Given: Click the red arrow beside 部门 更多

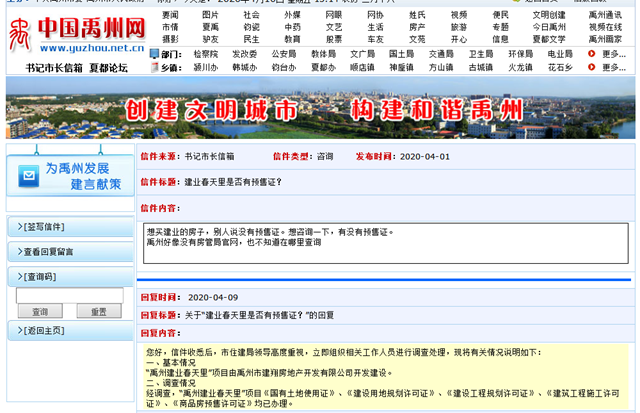Looking at the screenshot, I should click(591, 54).
